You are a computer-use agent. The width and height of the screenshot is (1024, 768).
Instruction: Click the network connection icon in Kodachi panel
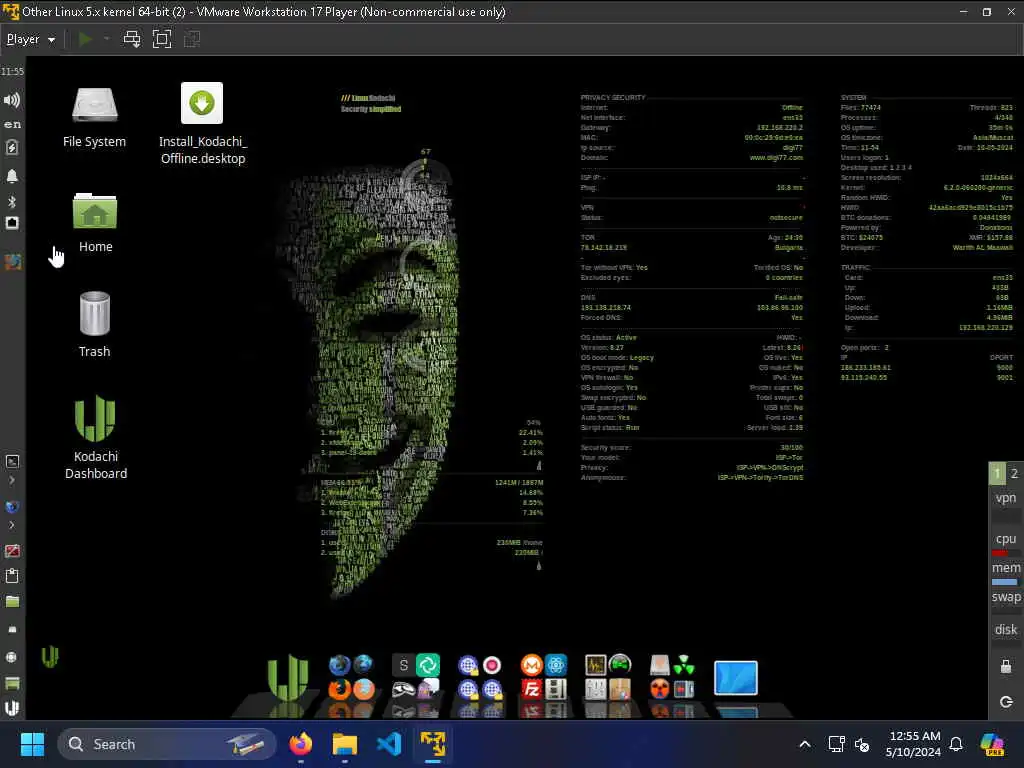coord(12,223)
